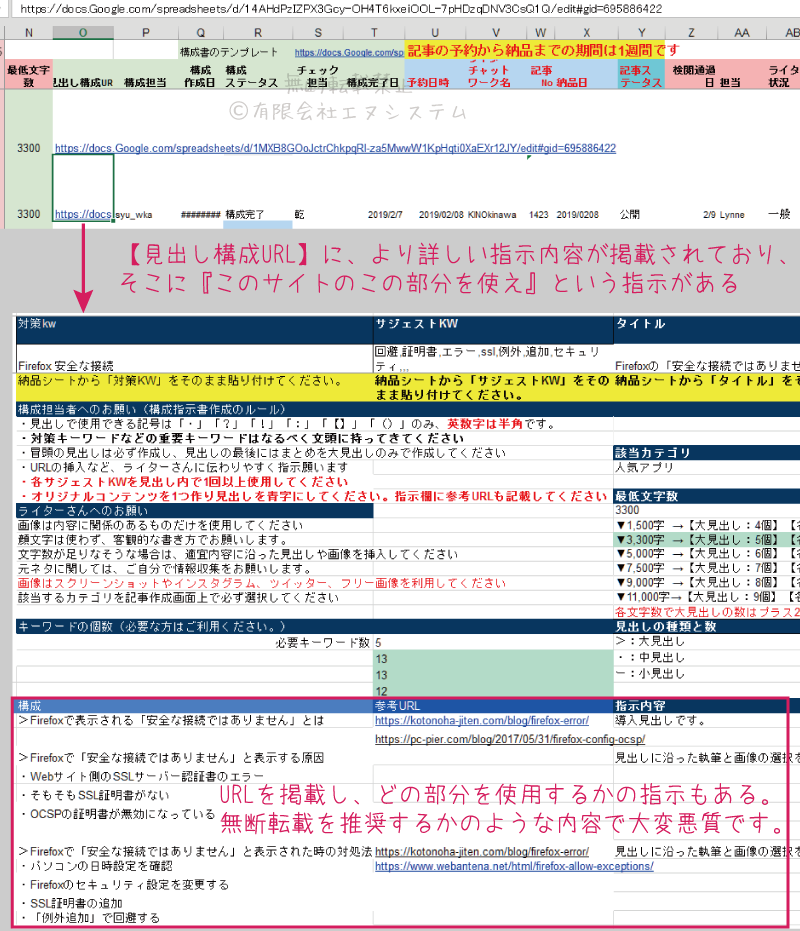
Task: Click the 記事ステータス header cell
Action: coord(641,76)
